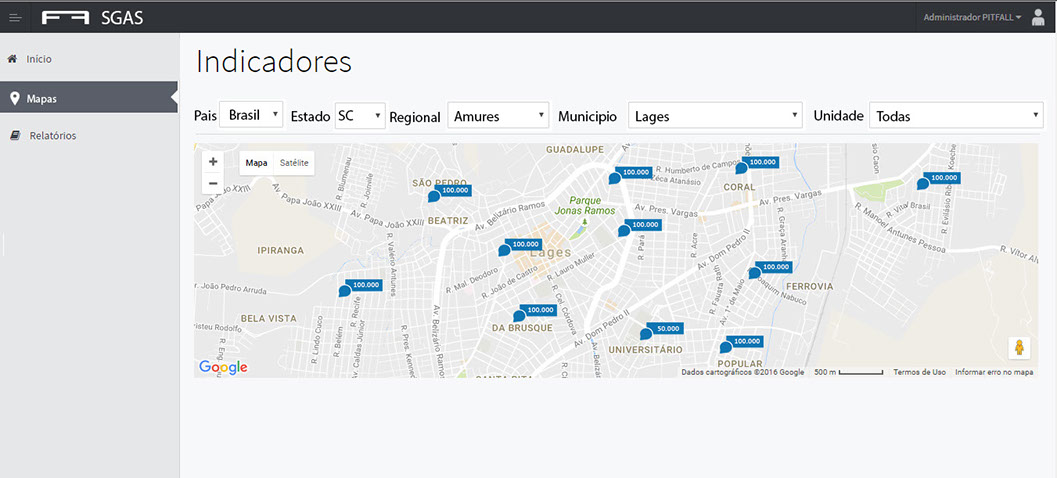The image size is (1057, 478).
Task: Click Informar erro no mapa link
Action: tap(994, 372)
